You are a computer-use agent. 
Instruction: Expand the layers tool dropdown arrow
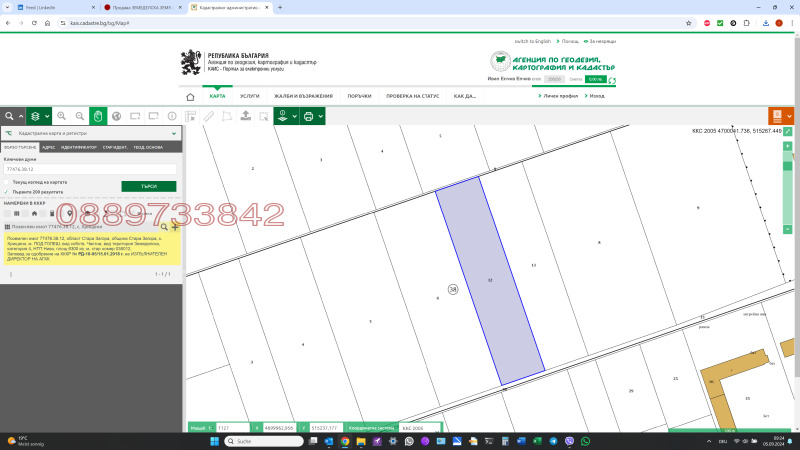[46, 116]
